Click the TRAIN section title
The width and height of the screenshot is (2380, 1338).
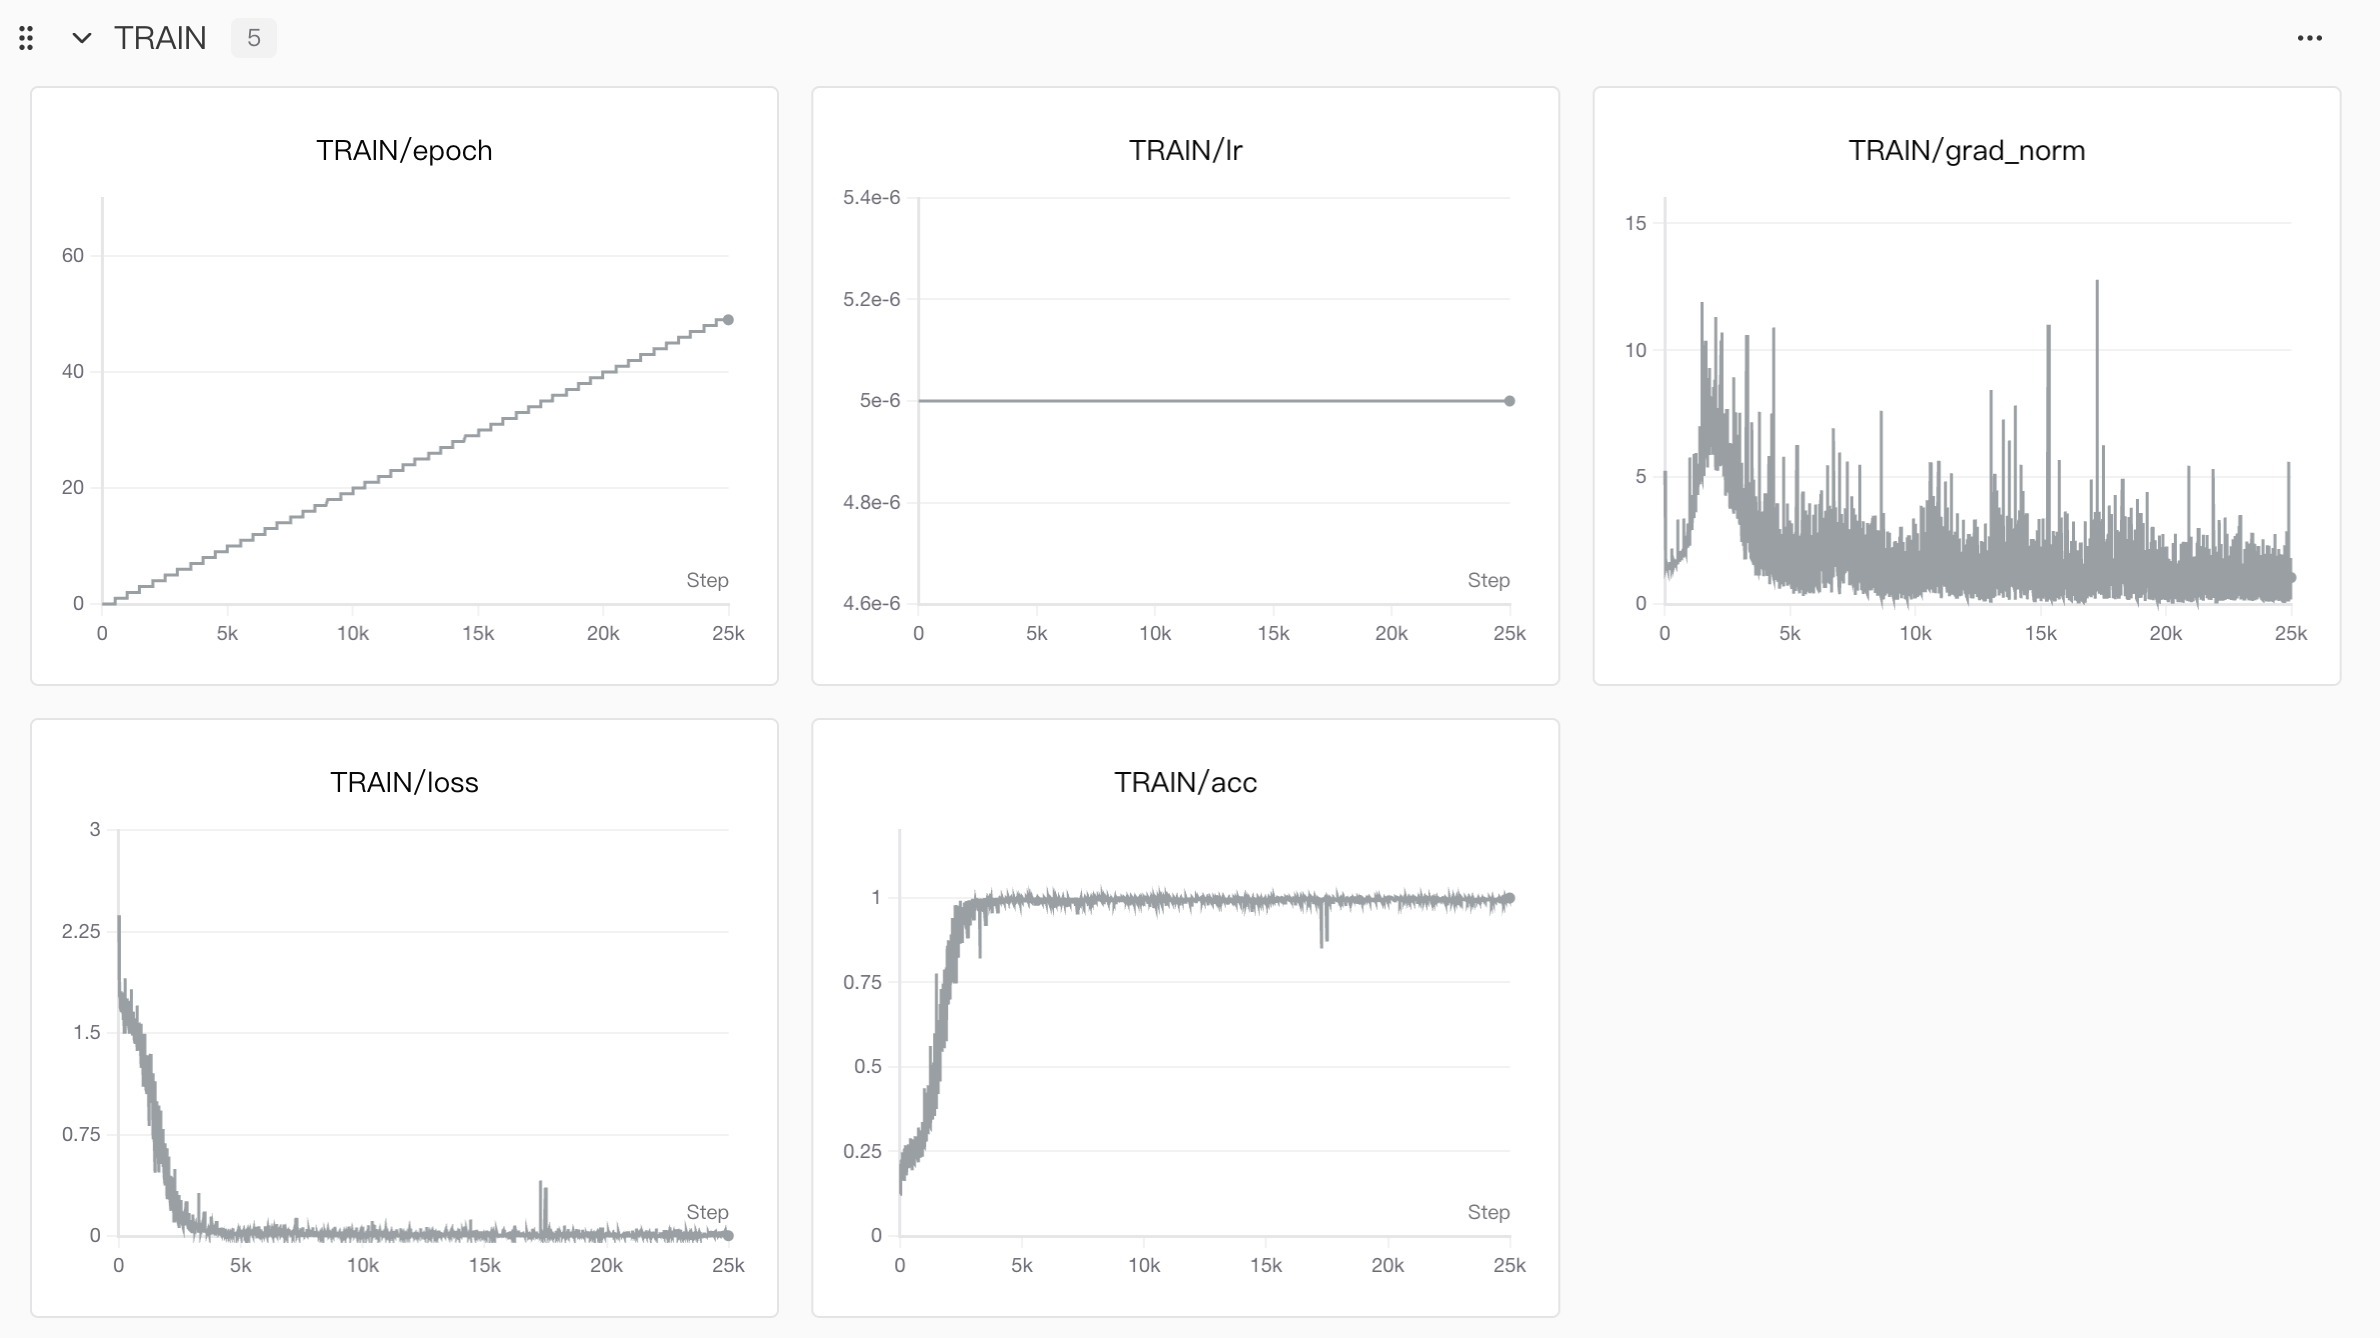tap(160, 39)
